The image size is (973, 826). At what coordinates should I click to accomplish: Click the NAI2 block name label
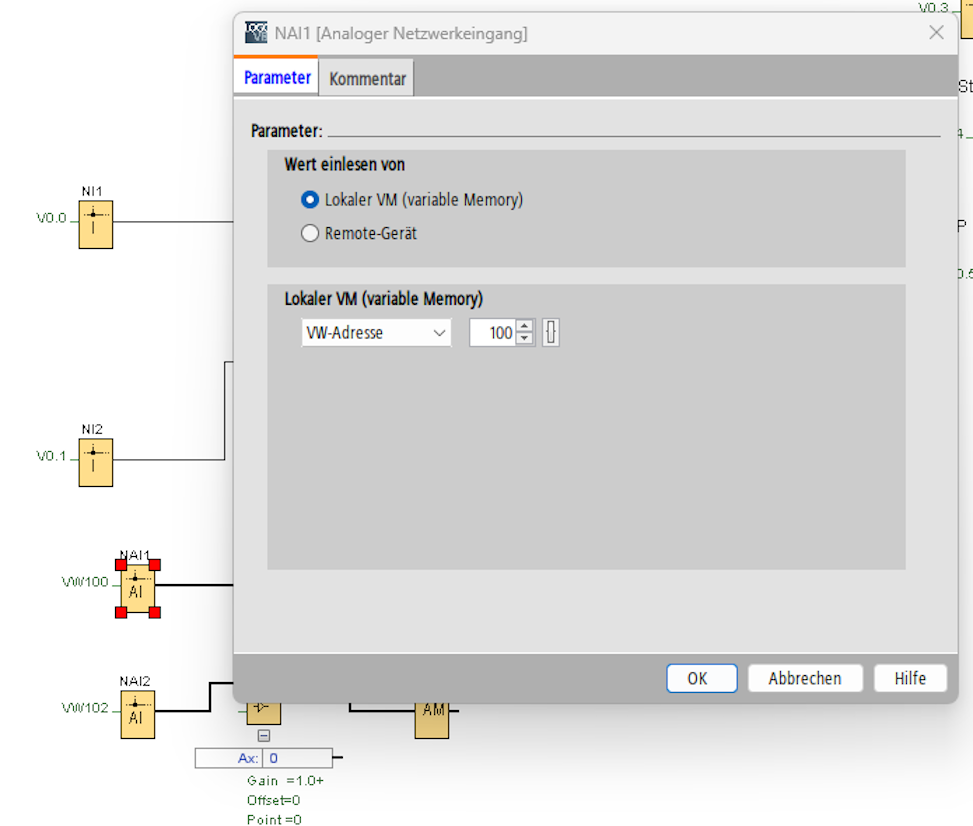coord(135,681)
